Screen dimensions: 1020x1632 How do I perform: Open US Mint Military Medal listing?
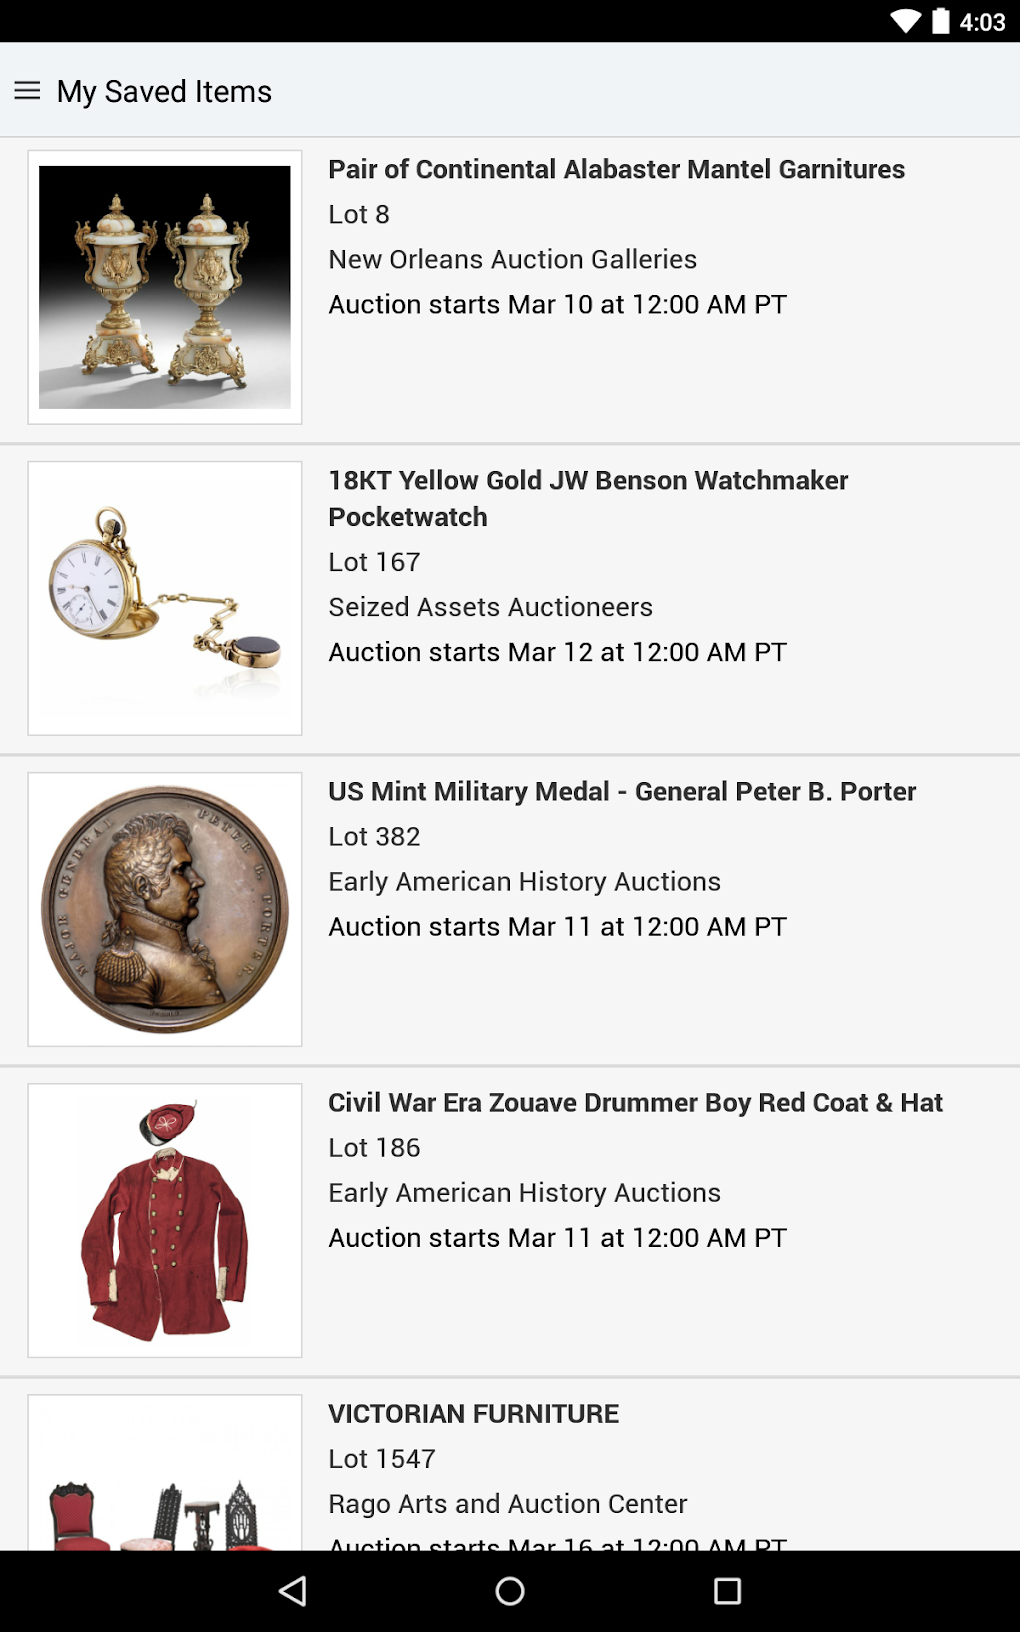coord(622,791)
